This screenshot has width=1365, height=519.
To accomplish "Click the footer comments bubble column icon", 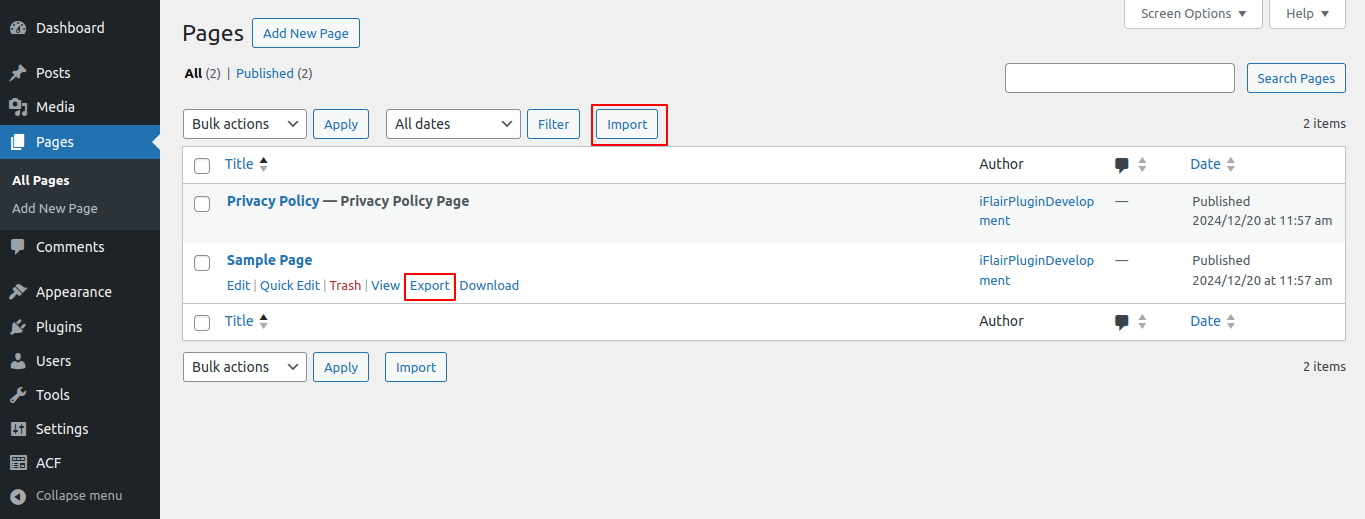I will coord(1122,322).
